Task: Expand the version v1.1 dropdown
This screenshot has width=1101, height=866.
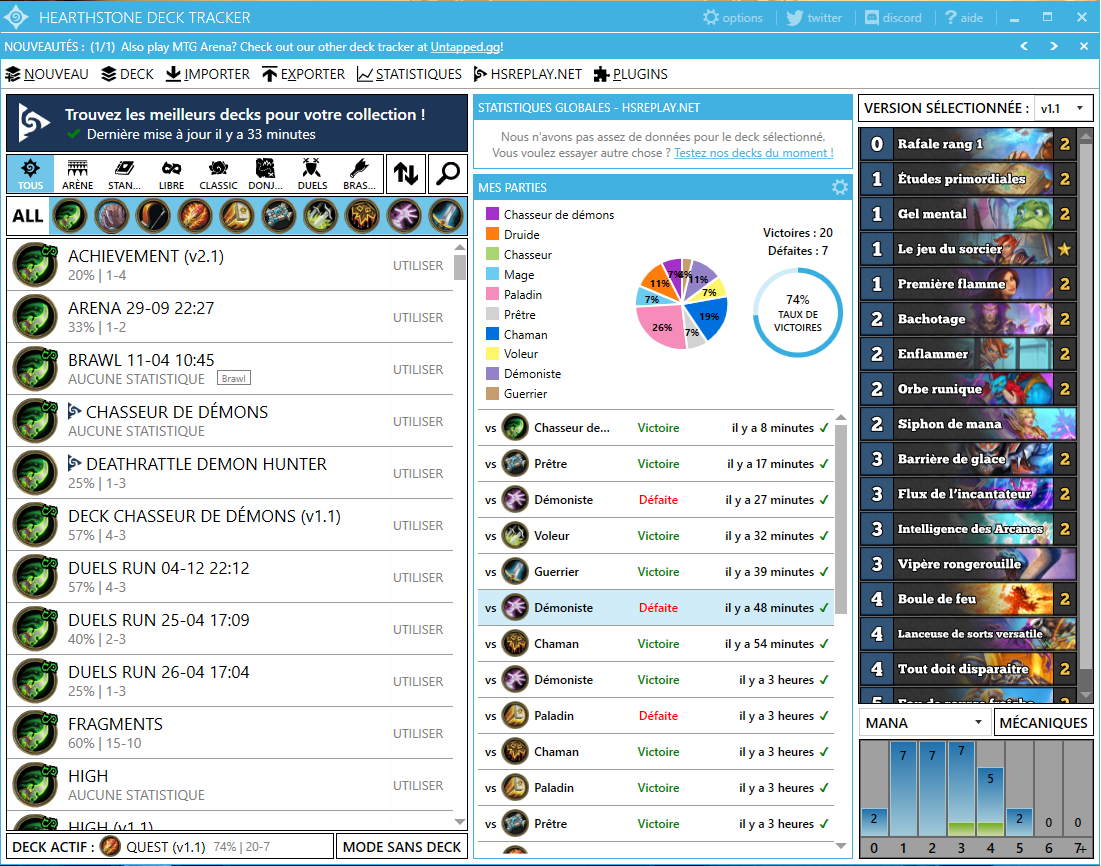Action: pos(1063,108)
